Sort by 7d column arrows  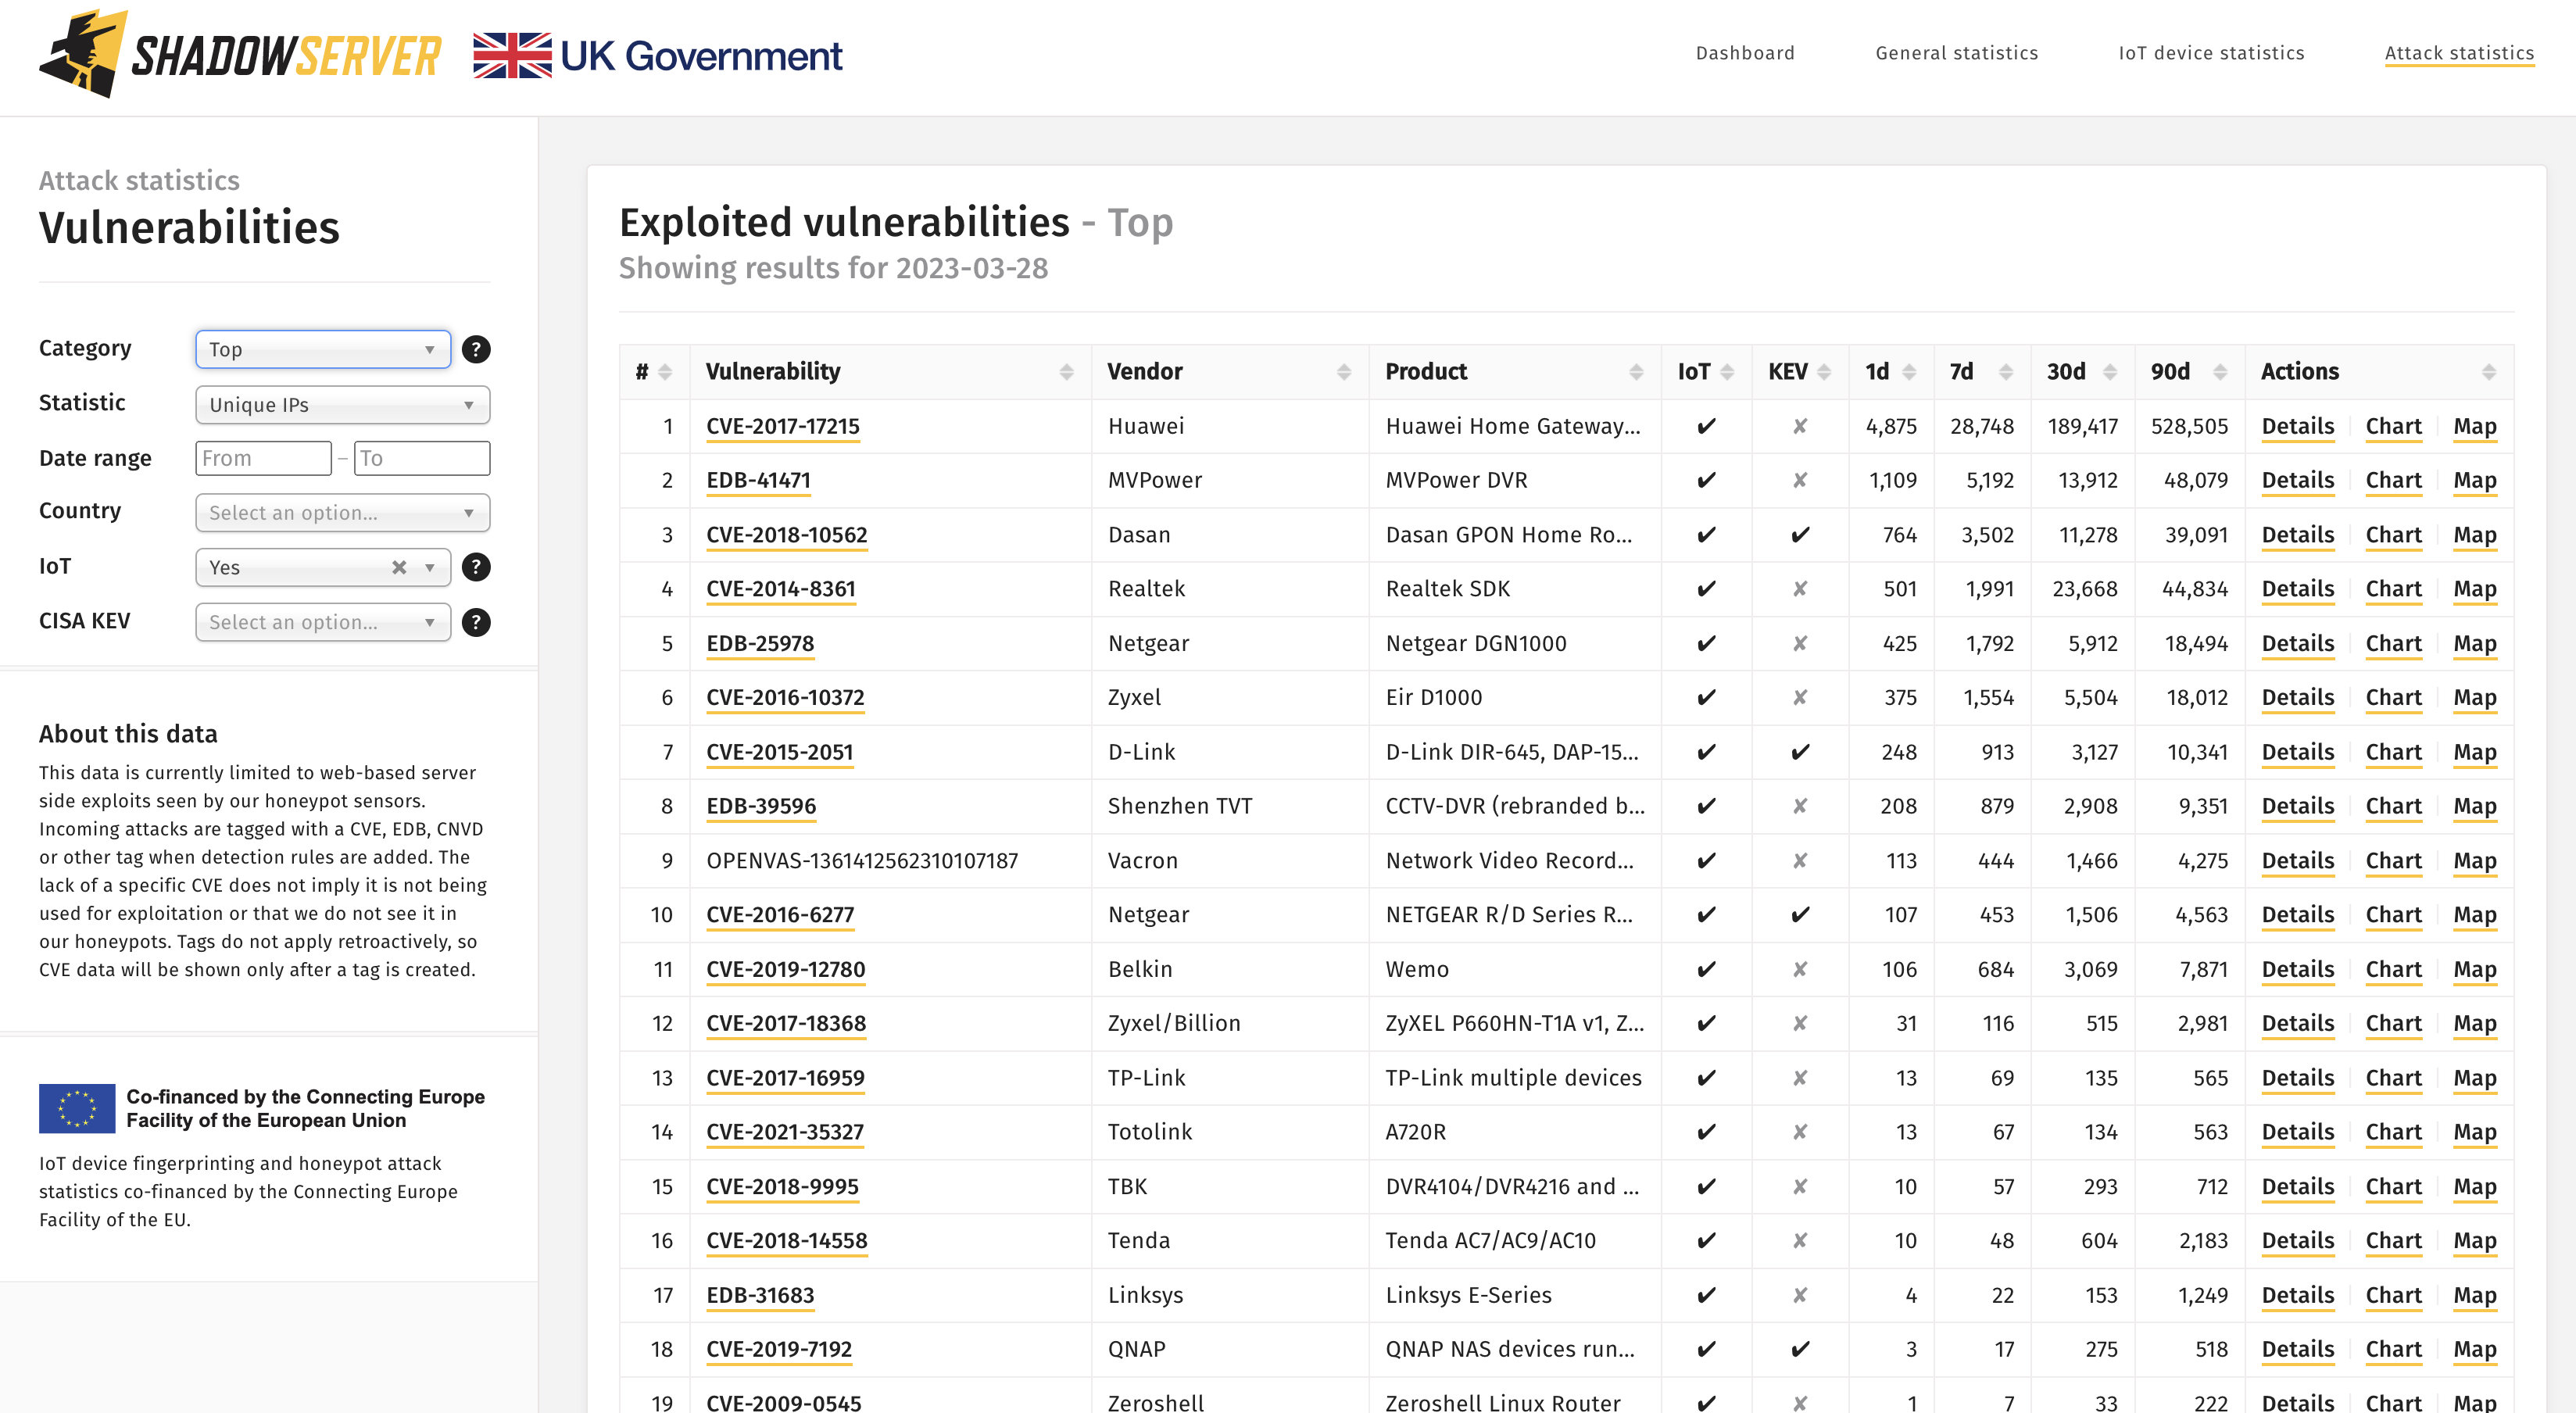coord(2006,372)
